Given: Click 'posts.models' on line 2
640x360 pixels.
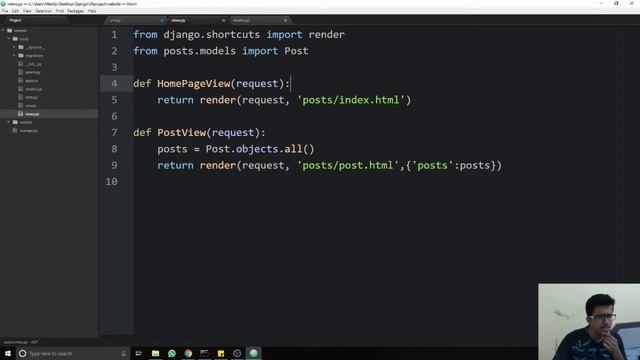Looking at the screenshot, I should click(200, 51).
